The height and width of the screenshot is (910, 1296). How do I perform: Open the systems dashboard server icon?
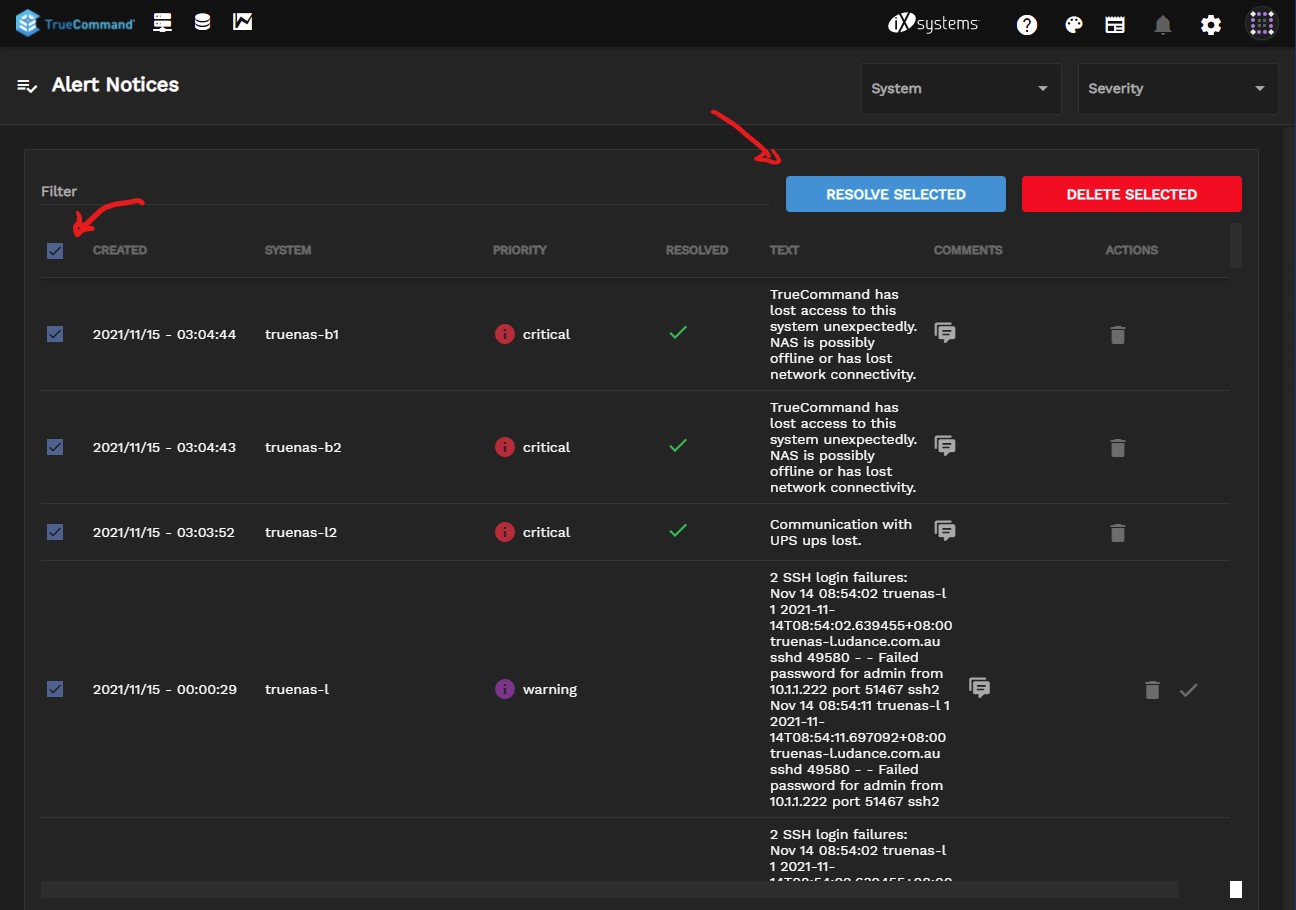(162, 22)
